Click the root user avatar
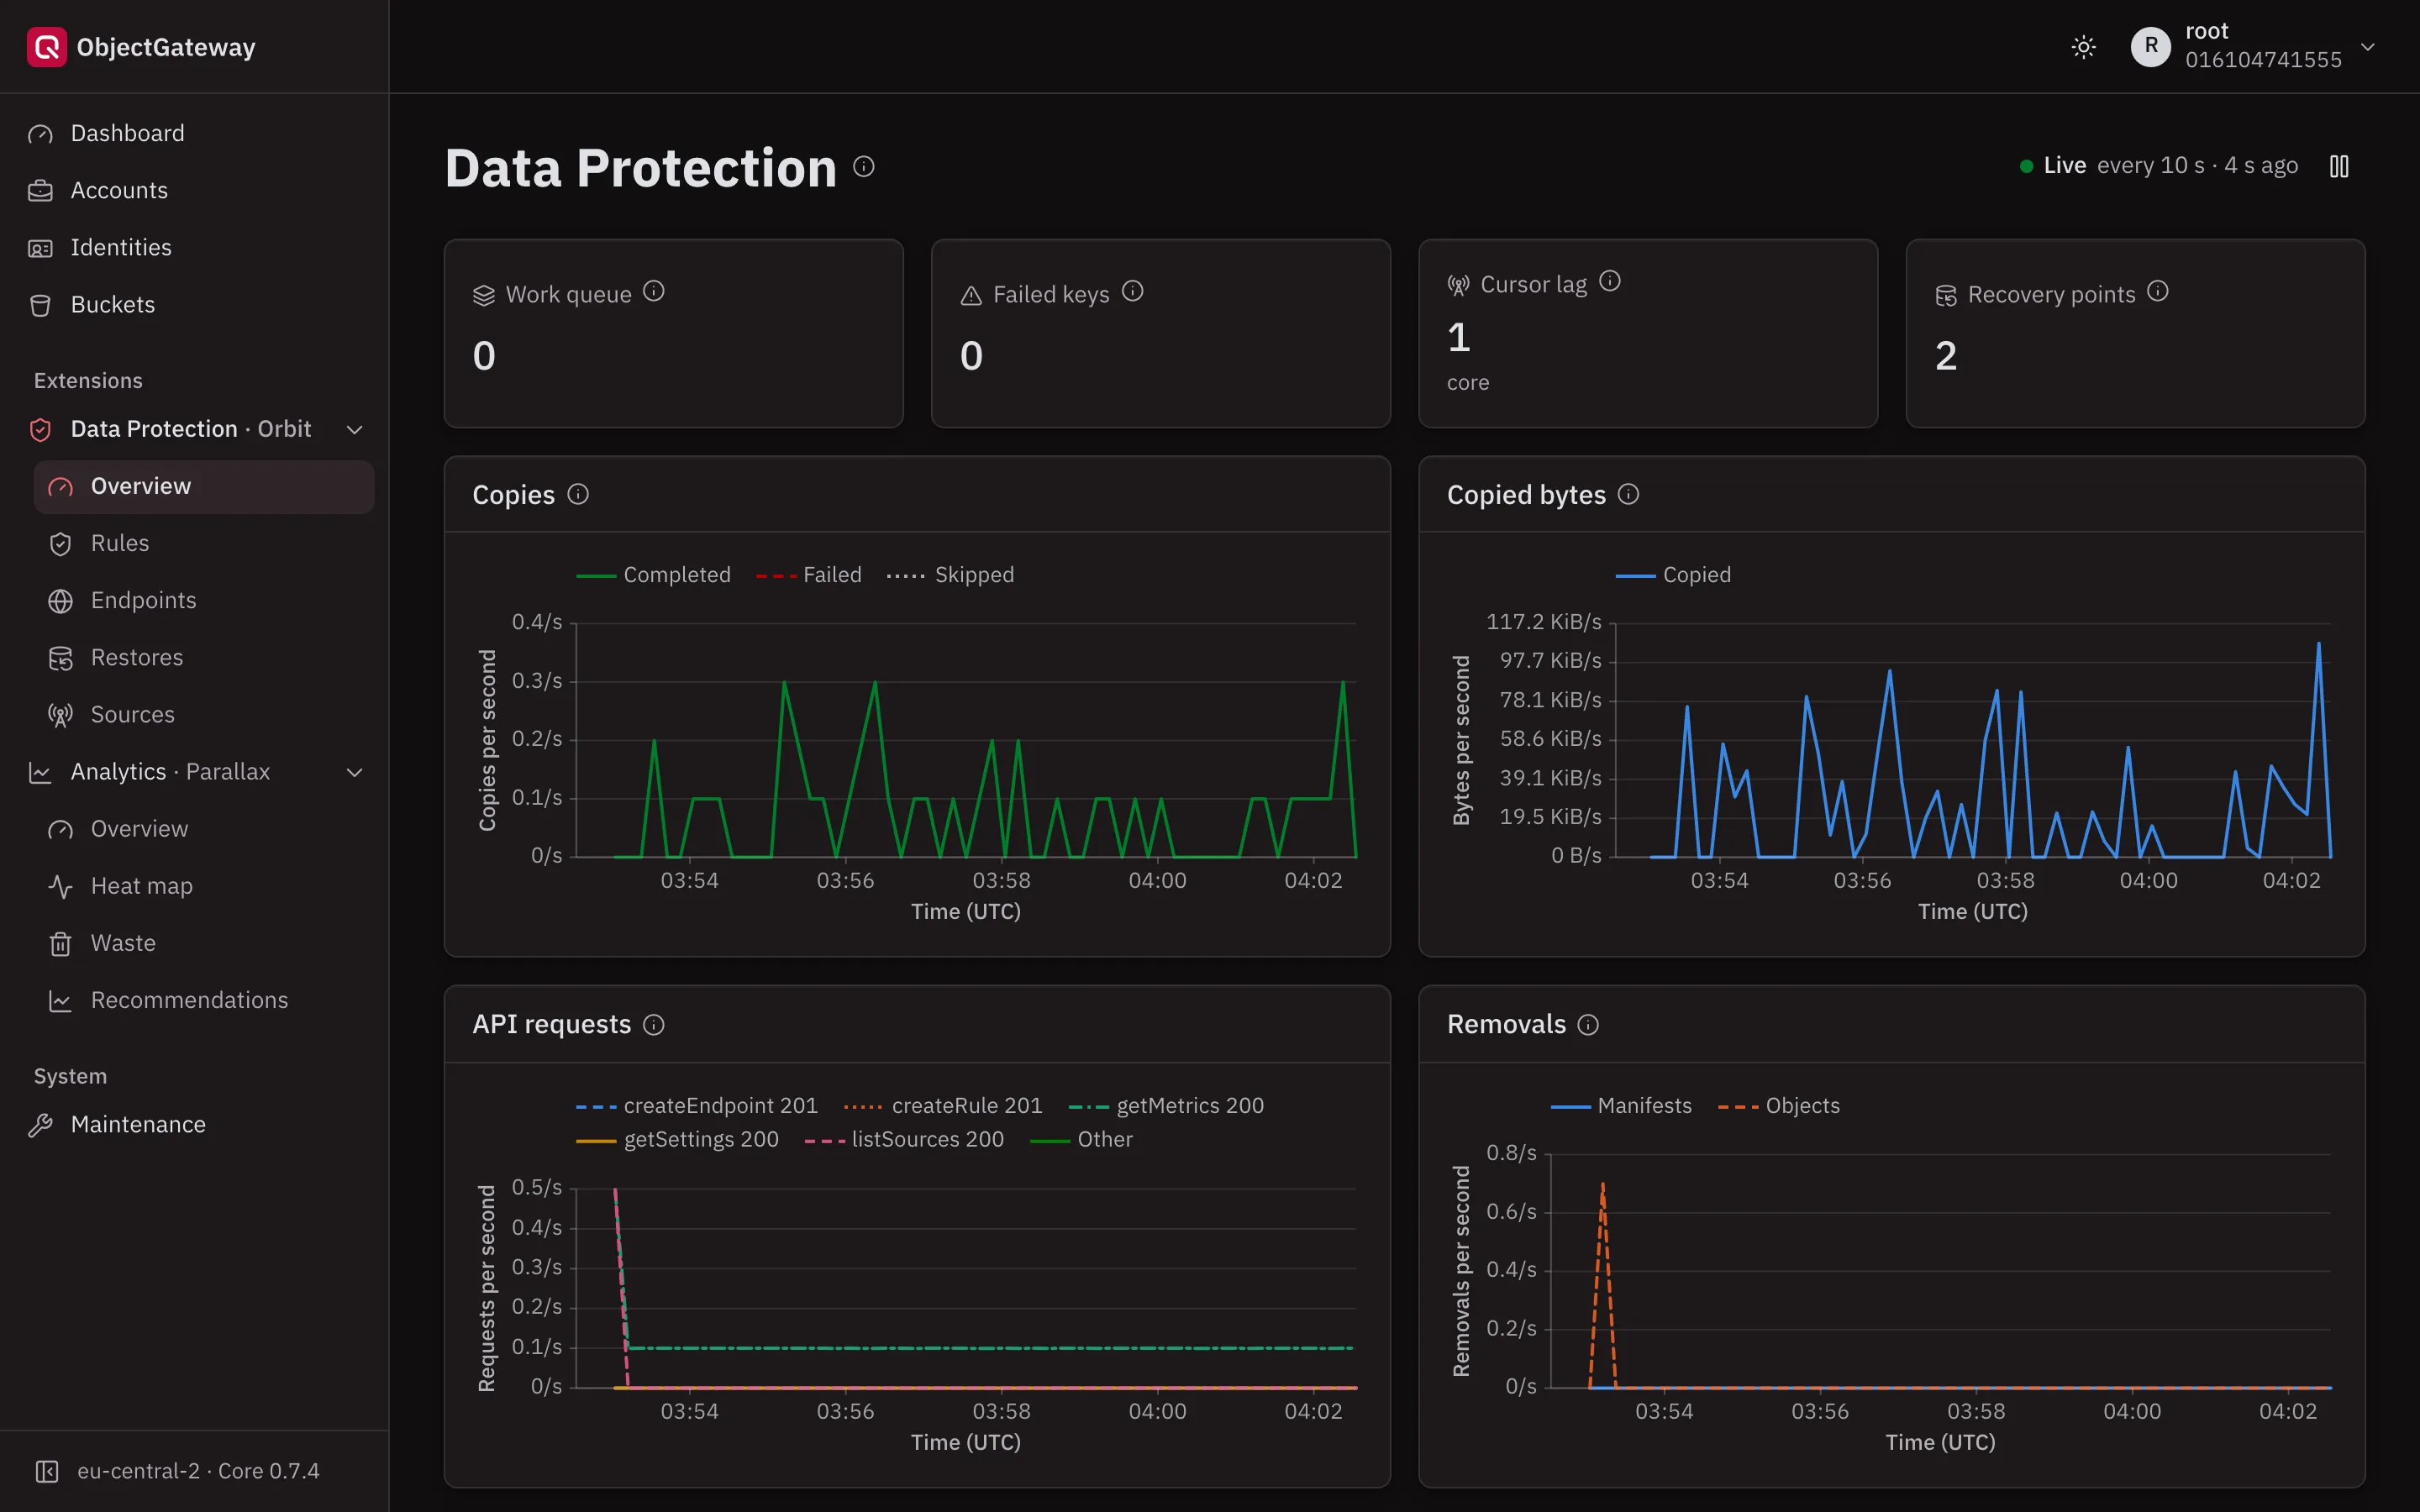 tap(2150, 47)
